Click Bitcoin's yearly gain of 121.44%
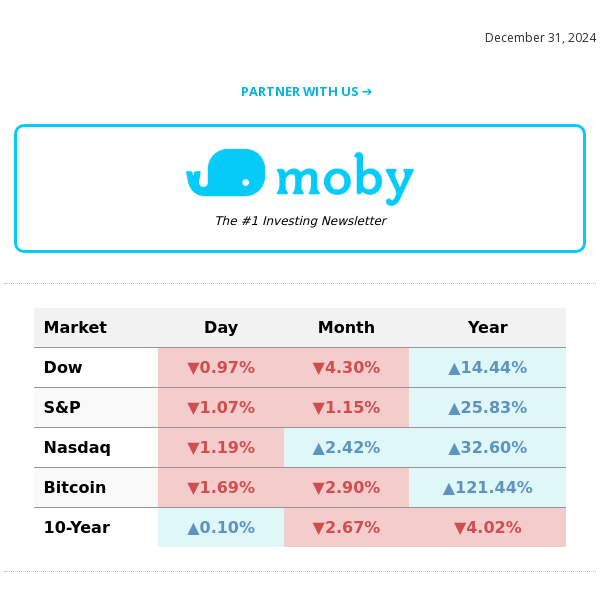 click(x=487, y=488)
